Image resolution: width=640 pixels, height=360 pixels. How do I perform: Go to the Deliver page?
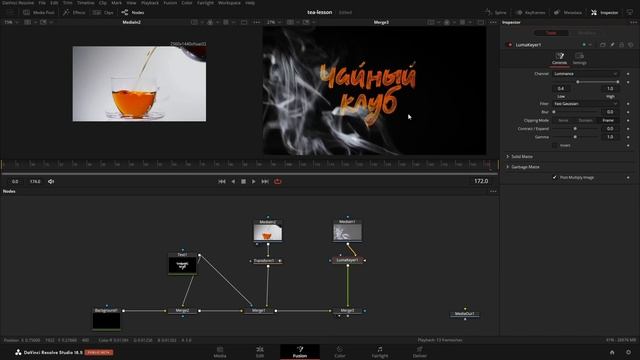(x=420, y=352)
